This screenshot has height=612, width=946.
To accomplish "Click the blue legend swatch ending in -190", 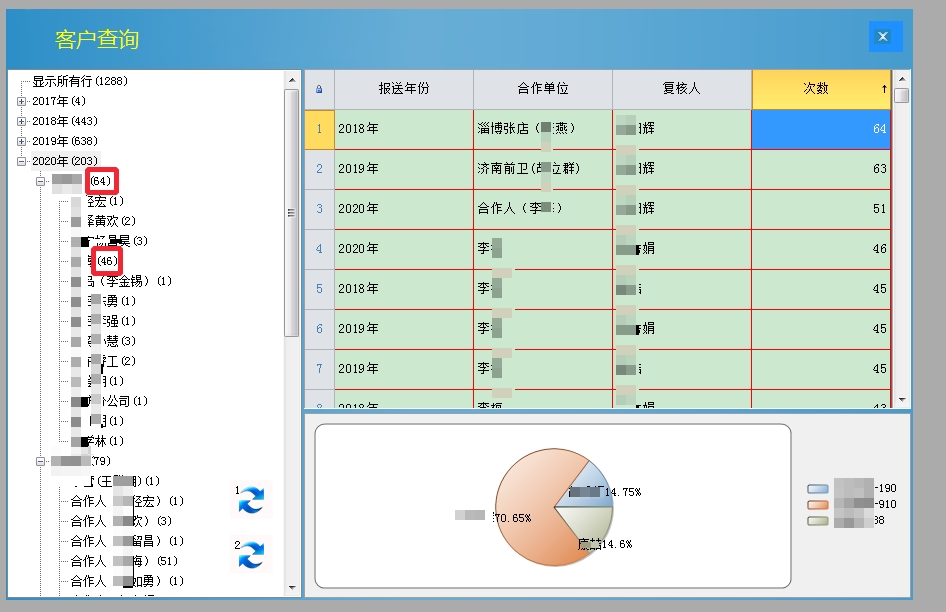I will pos(818,488).
